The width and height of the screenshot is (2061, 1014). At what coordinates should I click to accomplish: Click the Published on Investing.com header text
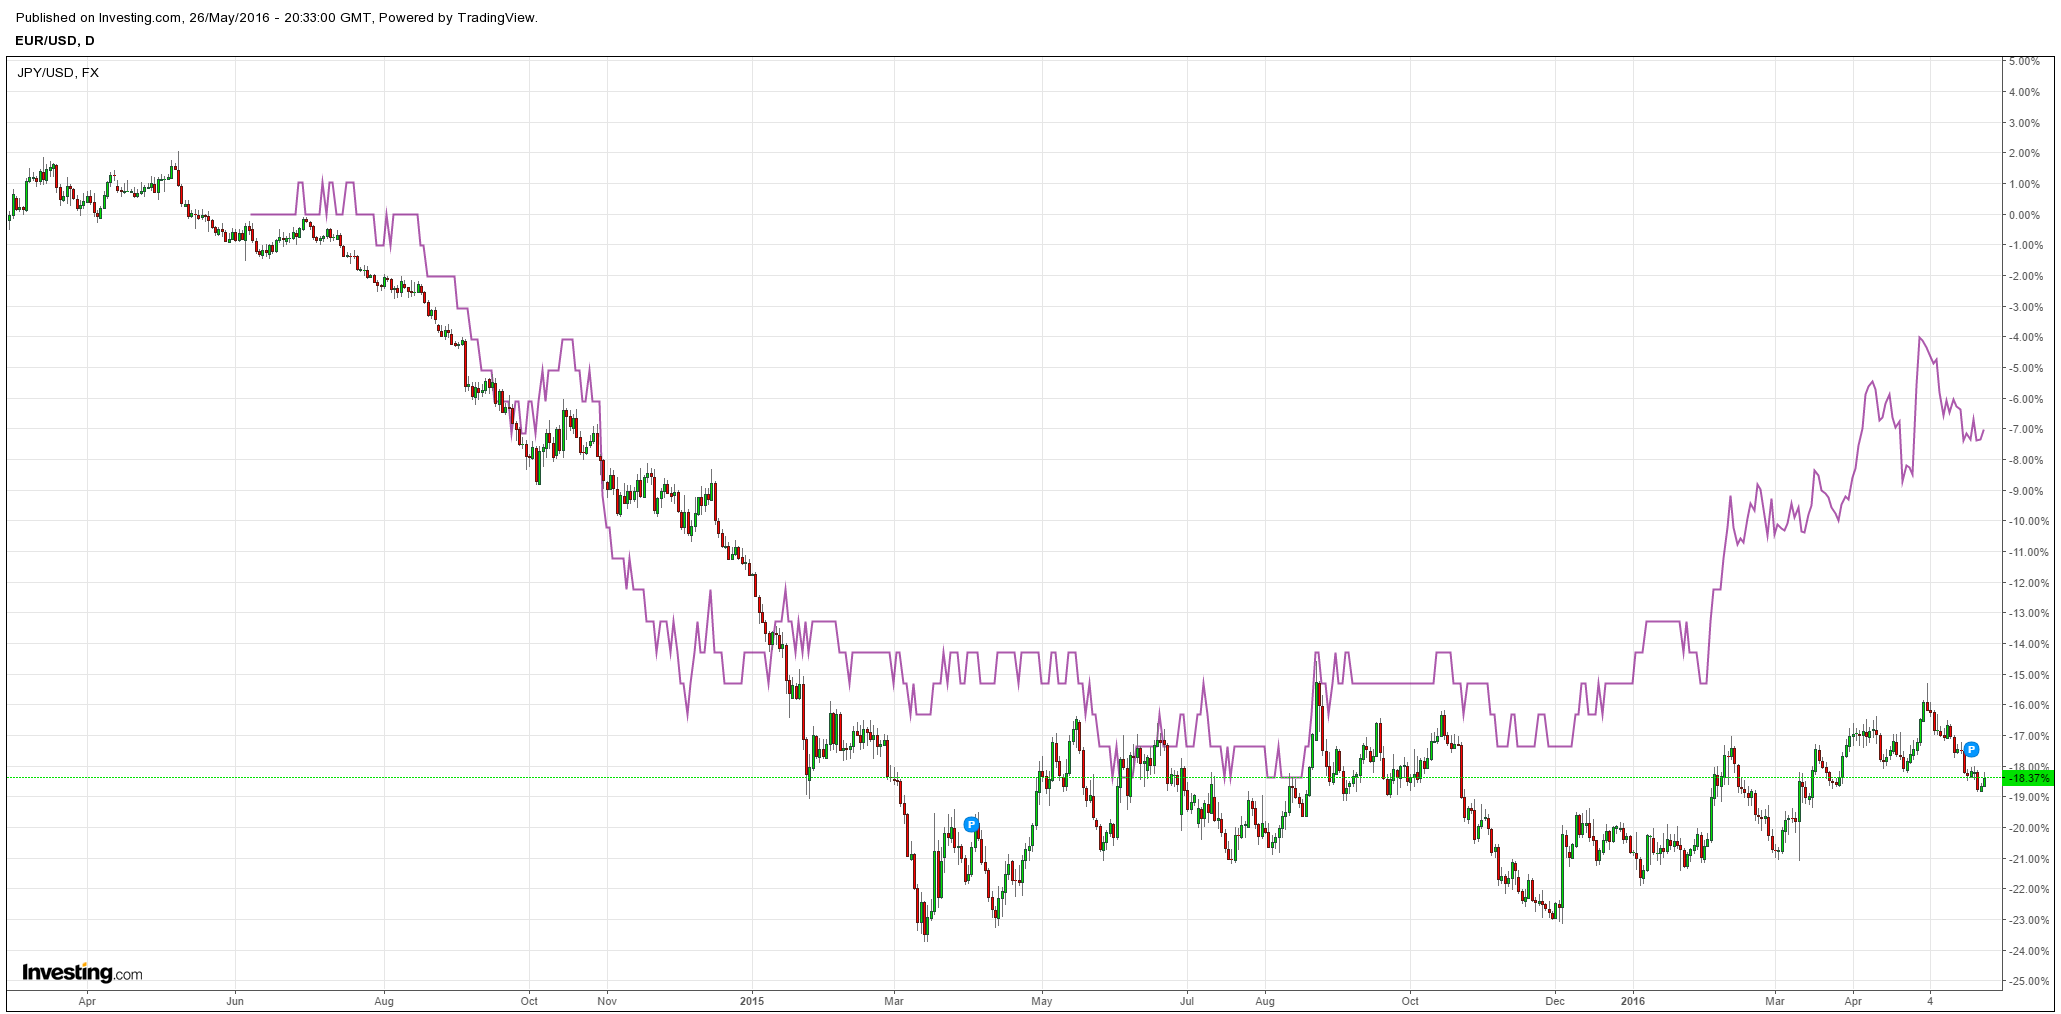pos(277,17)
